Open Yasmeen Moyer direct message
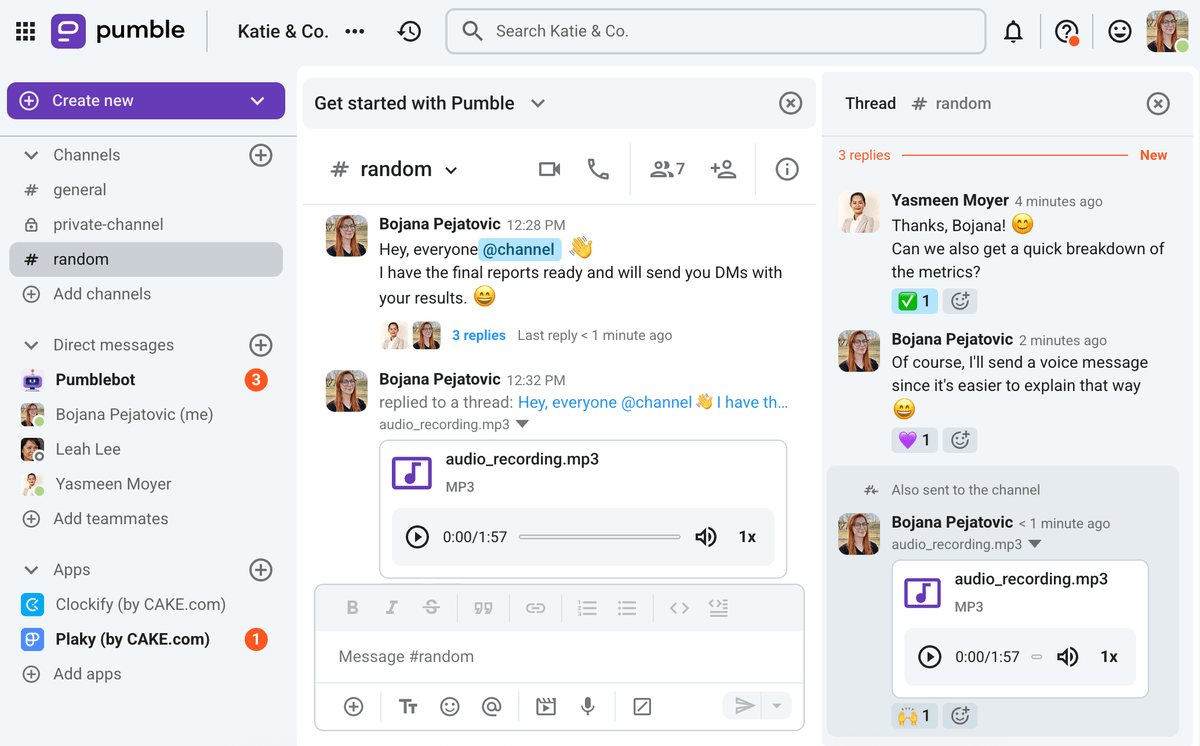The height and width of the screenshot is (746, 1200). pos(113,484)
